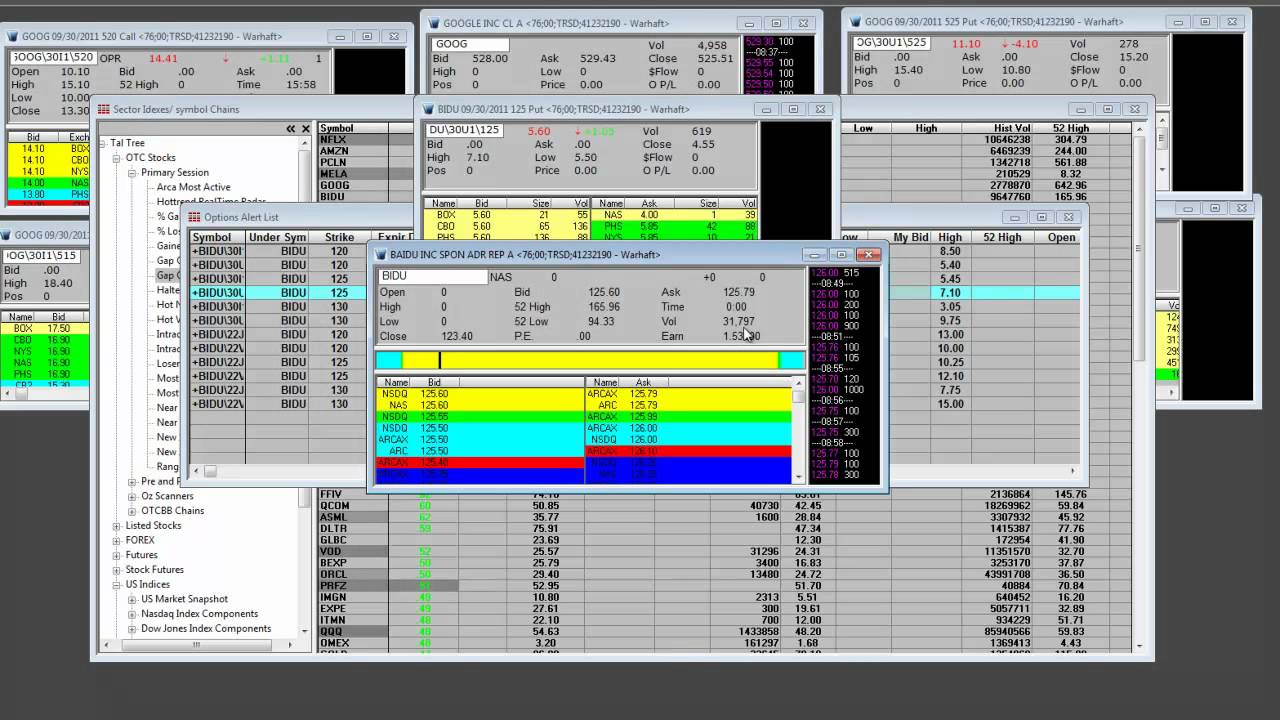Click the GOOG 520 Call window icon
Viewport: 1280px width, 720px height.
coord(13,36)
